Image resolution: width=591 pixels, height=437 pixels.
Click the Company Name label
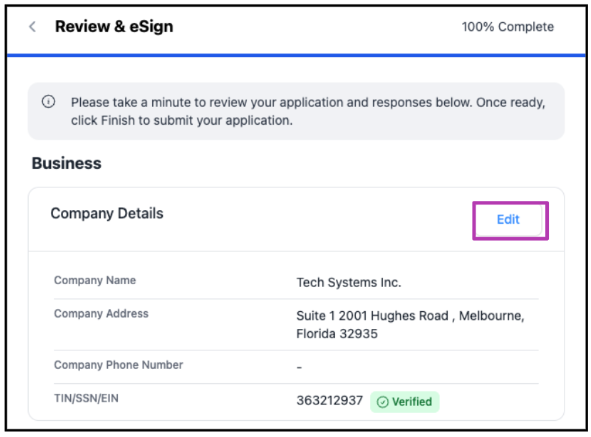tap(95, 280)
